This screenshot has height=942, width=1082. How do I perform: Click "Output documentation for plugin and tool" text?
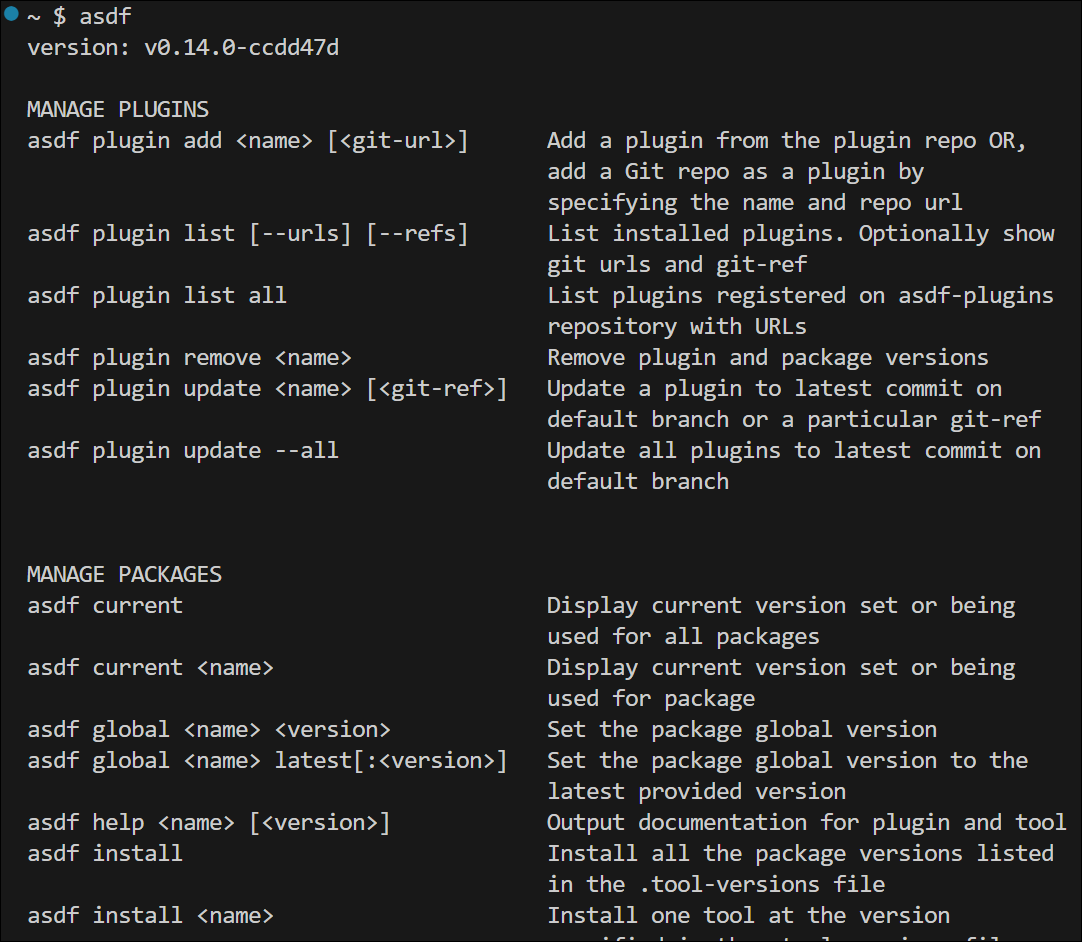(806, 822)
